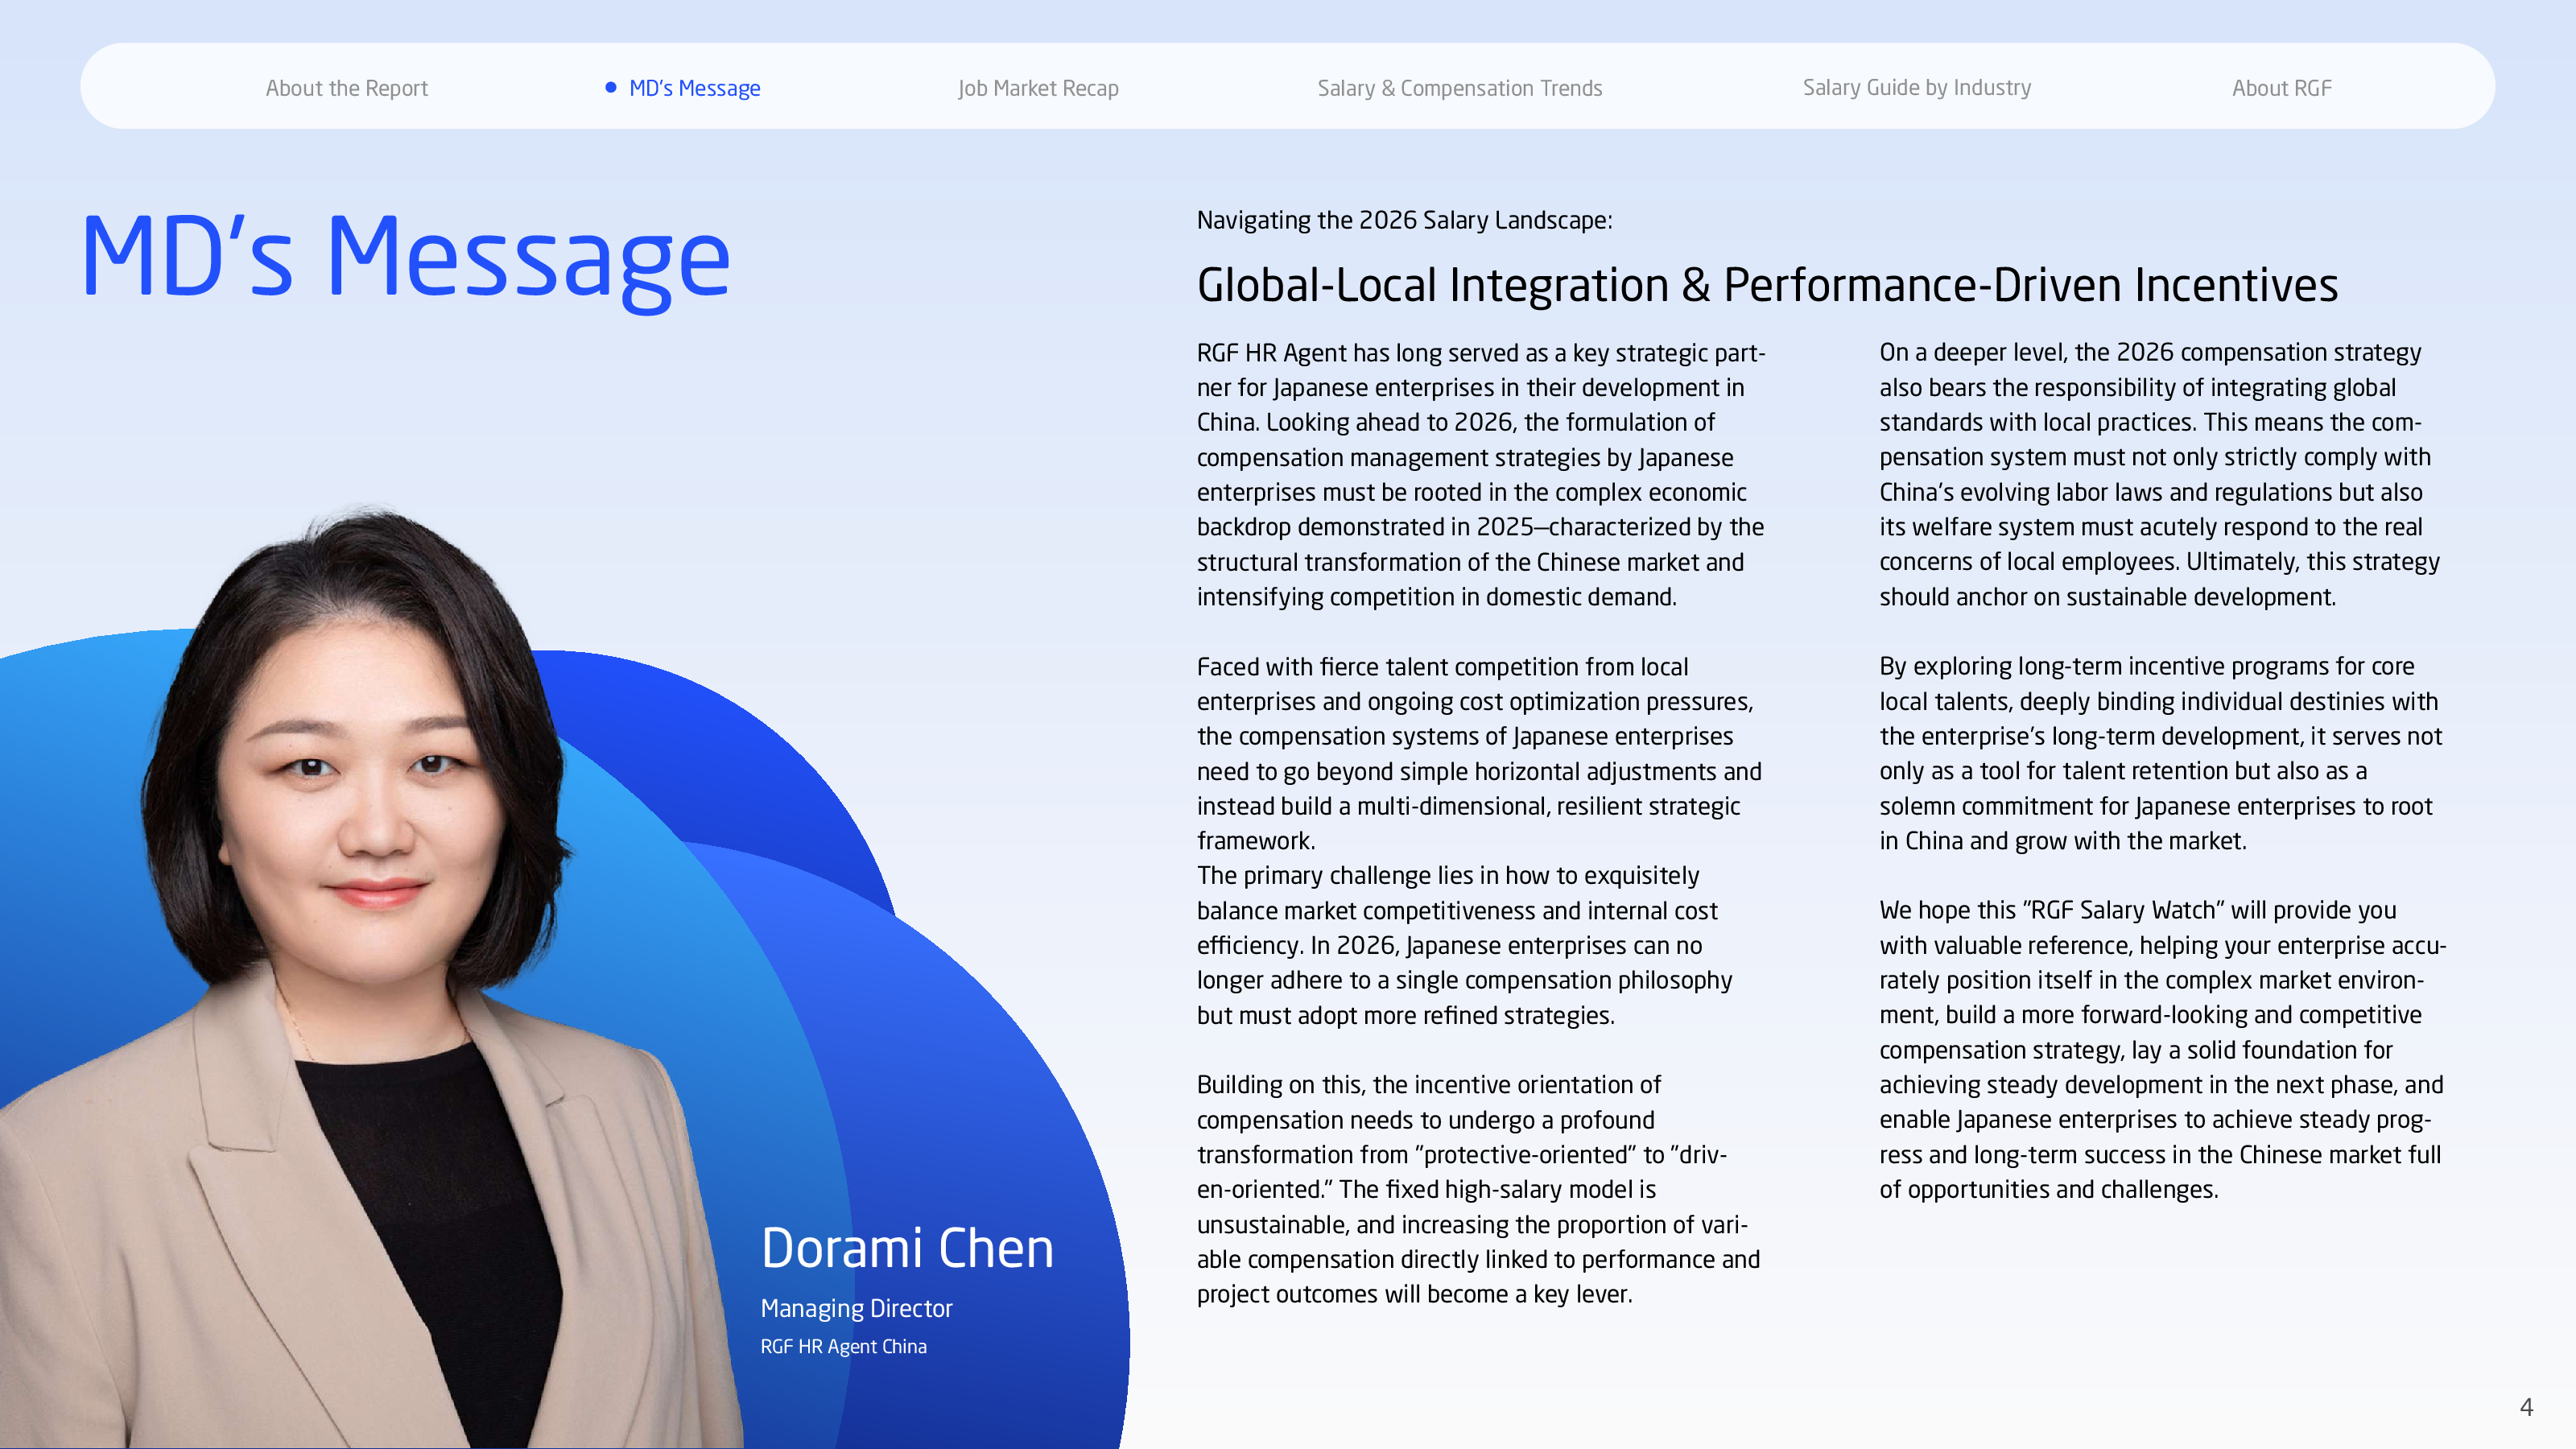
Task: Click the blue dot beside MD's Message
Action: [x=611, y=87]
